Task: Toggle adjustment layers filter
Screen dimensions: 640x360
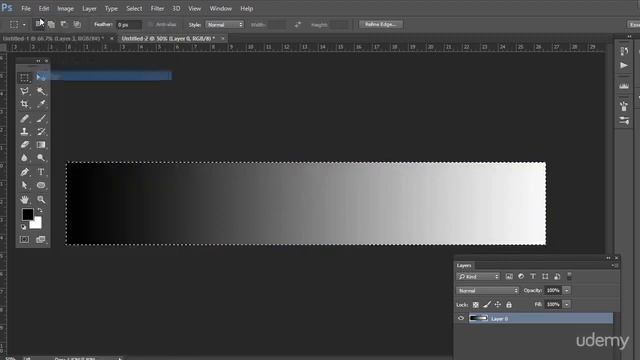Action: click(x=521, y=277)
